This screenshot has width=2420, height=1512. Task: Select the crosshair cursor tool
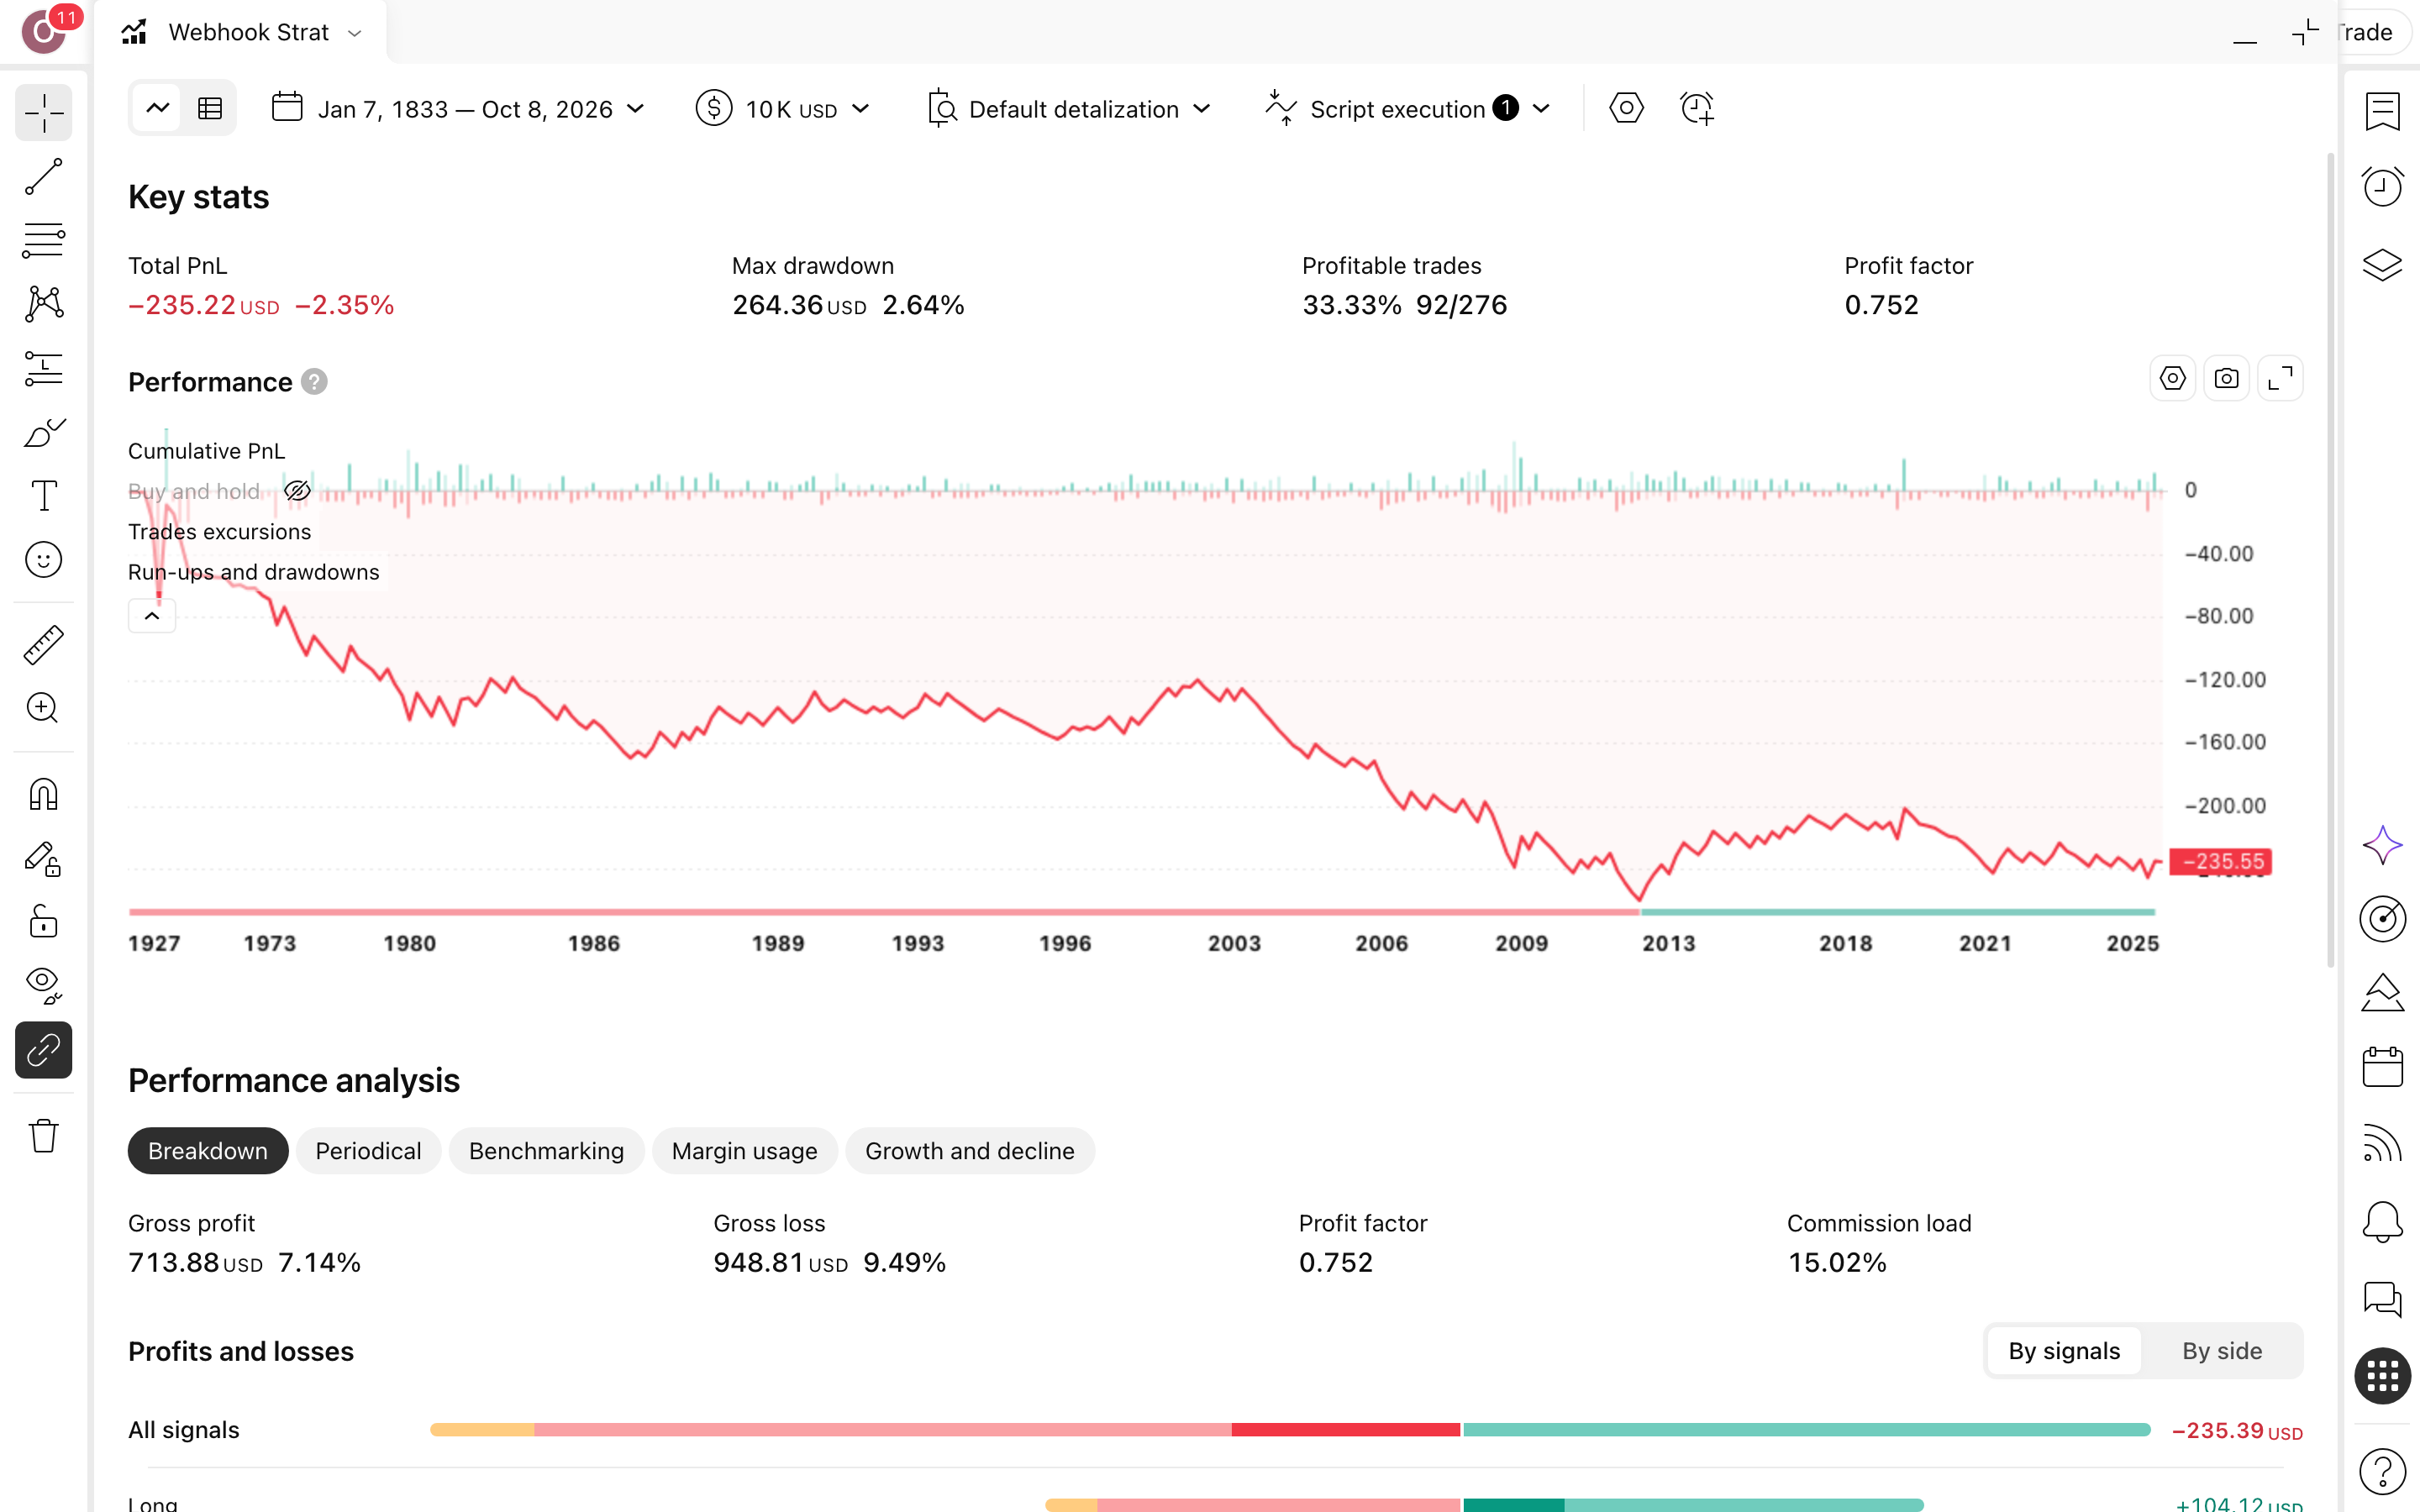point(44,113)
